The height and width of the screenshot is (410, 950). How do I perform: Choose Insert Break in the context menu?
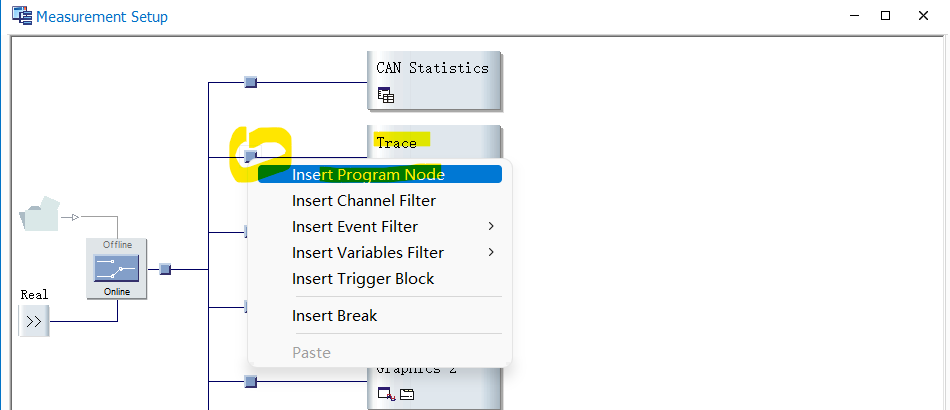click(x=334, y=316)
